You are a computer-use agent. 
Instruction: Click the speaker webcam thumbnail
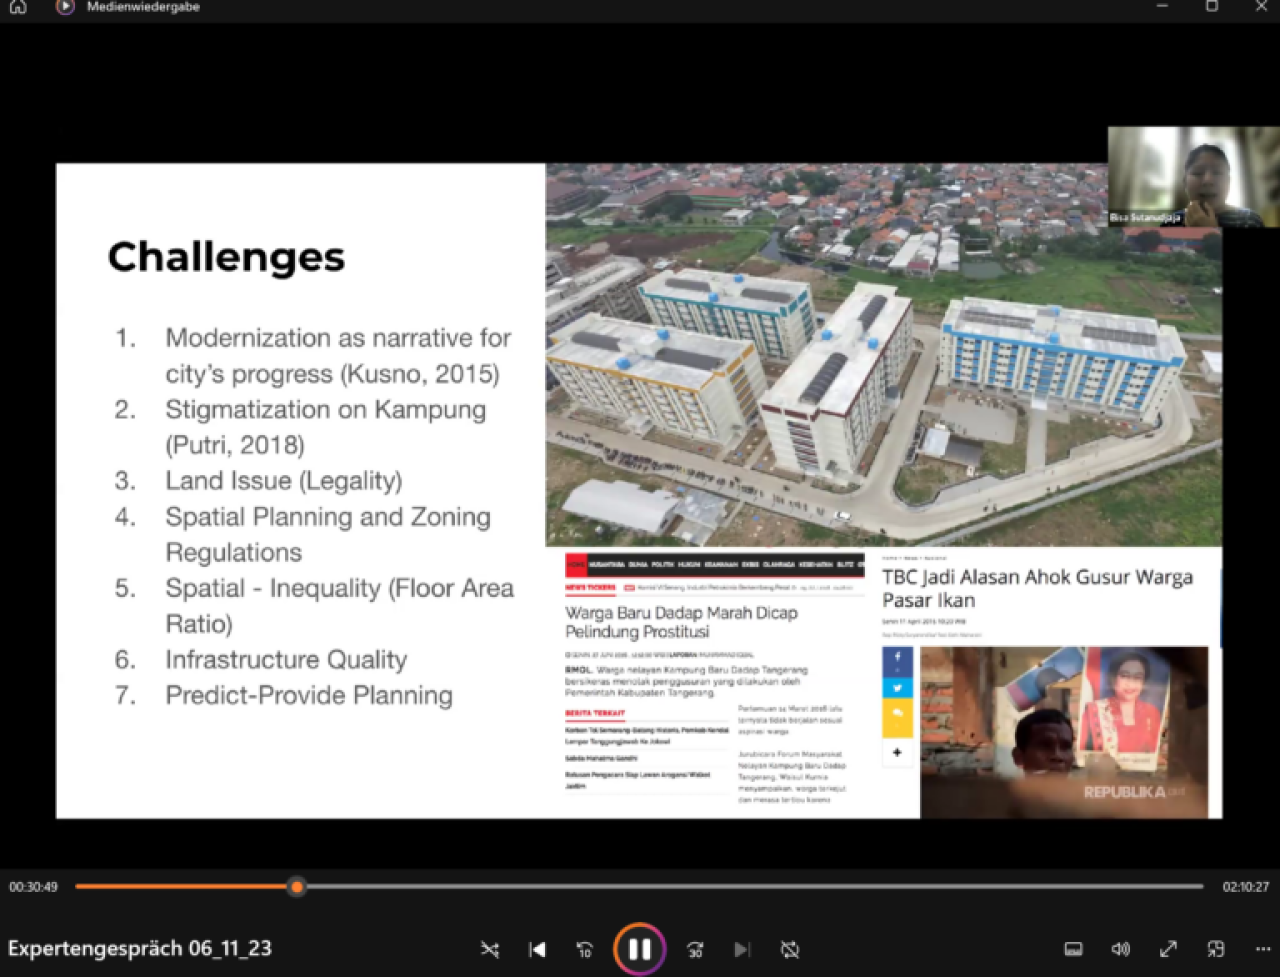[1193, 176]
